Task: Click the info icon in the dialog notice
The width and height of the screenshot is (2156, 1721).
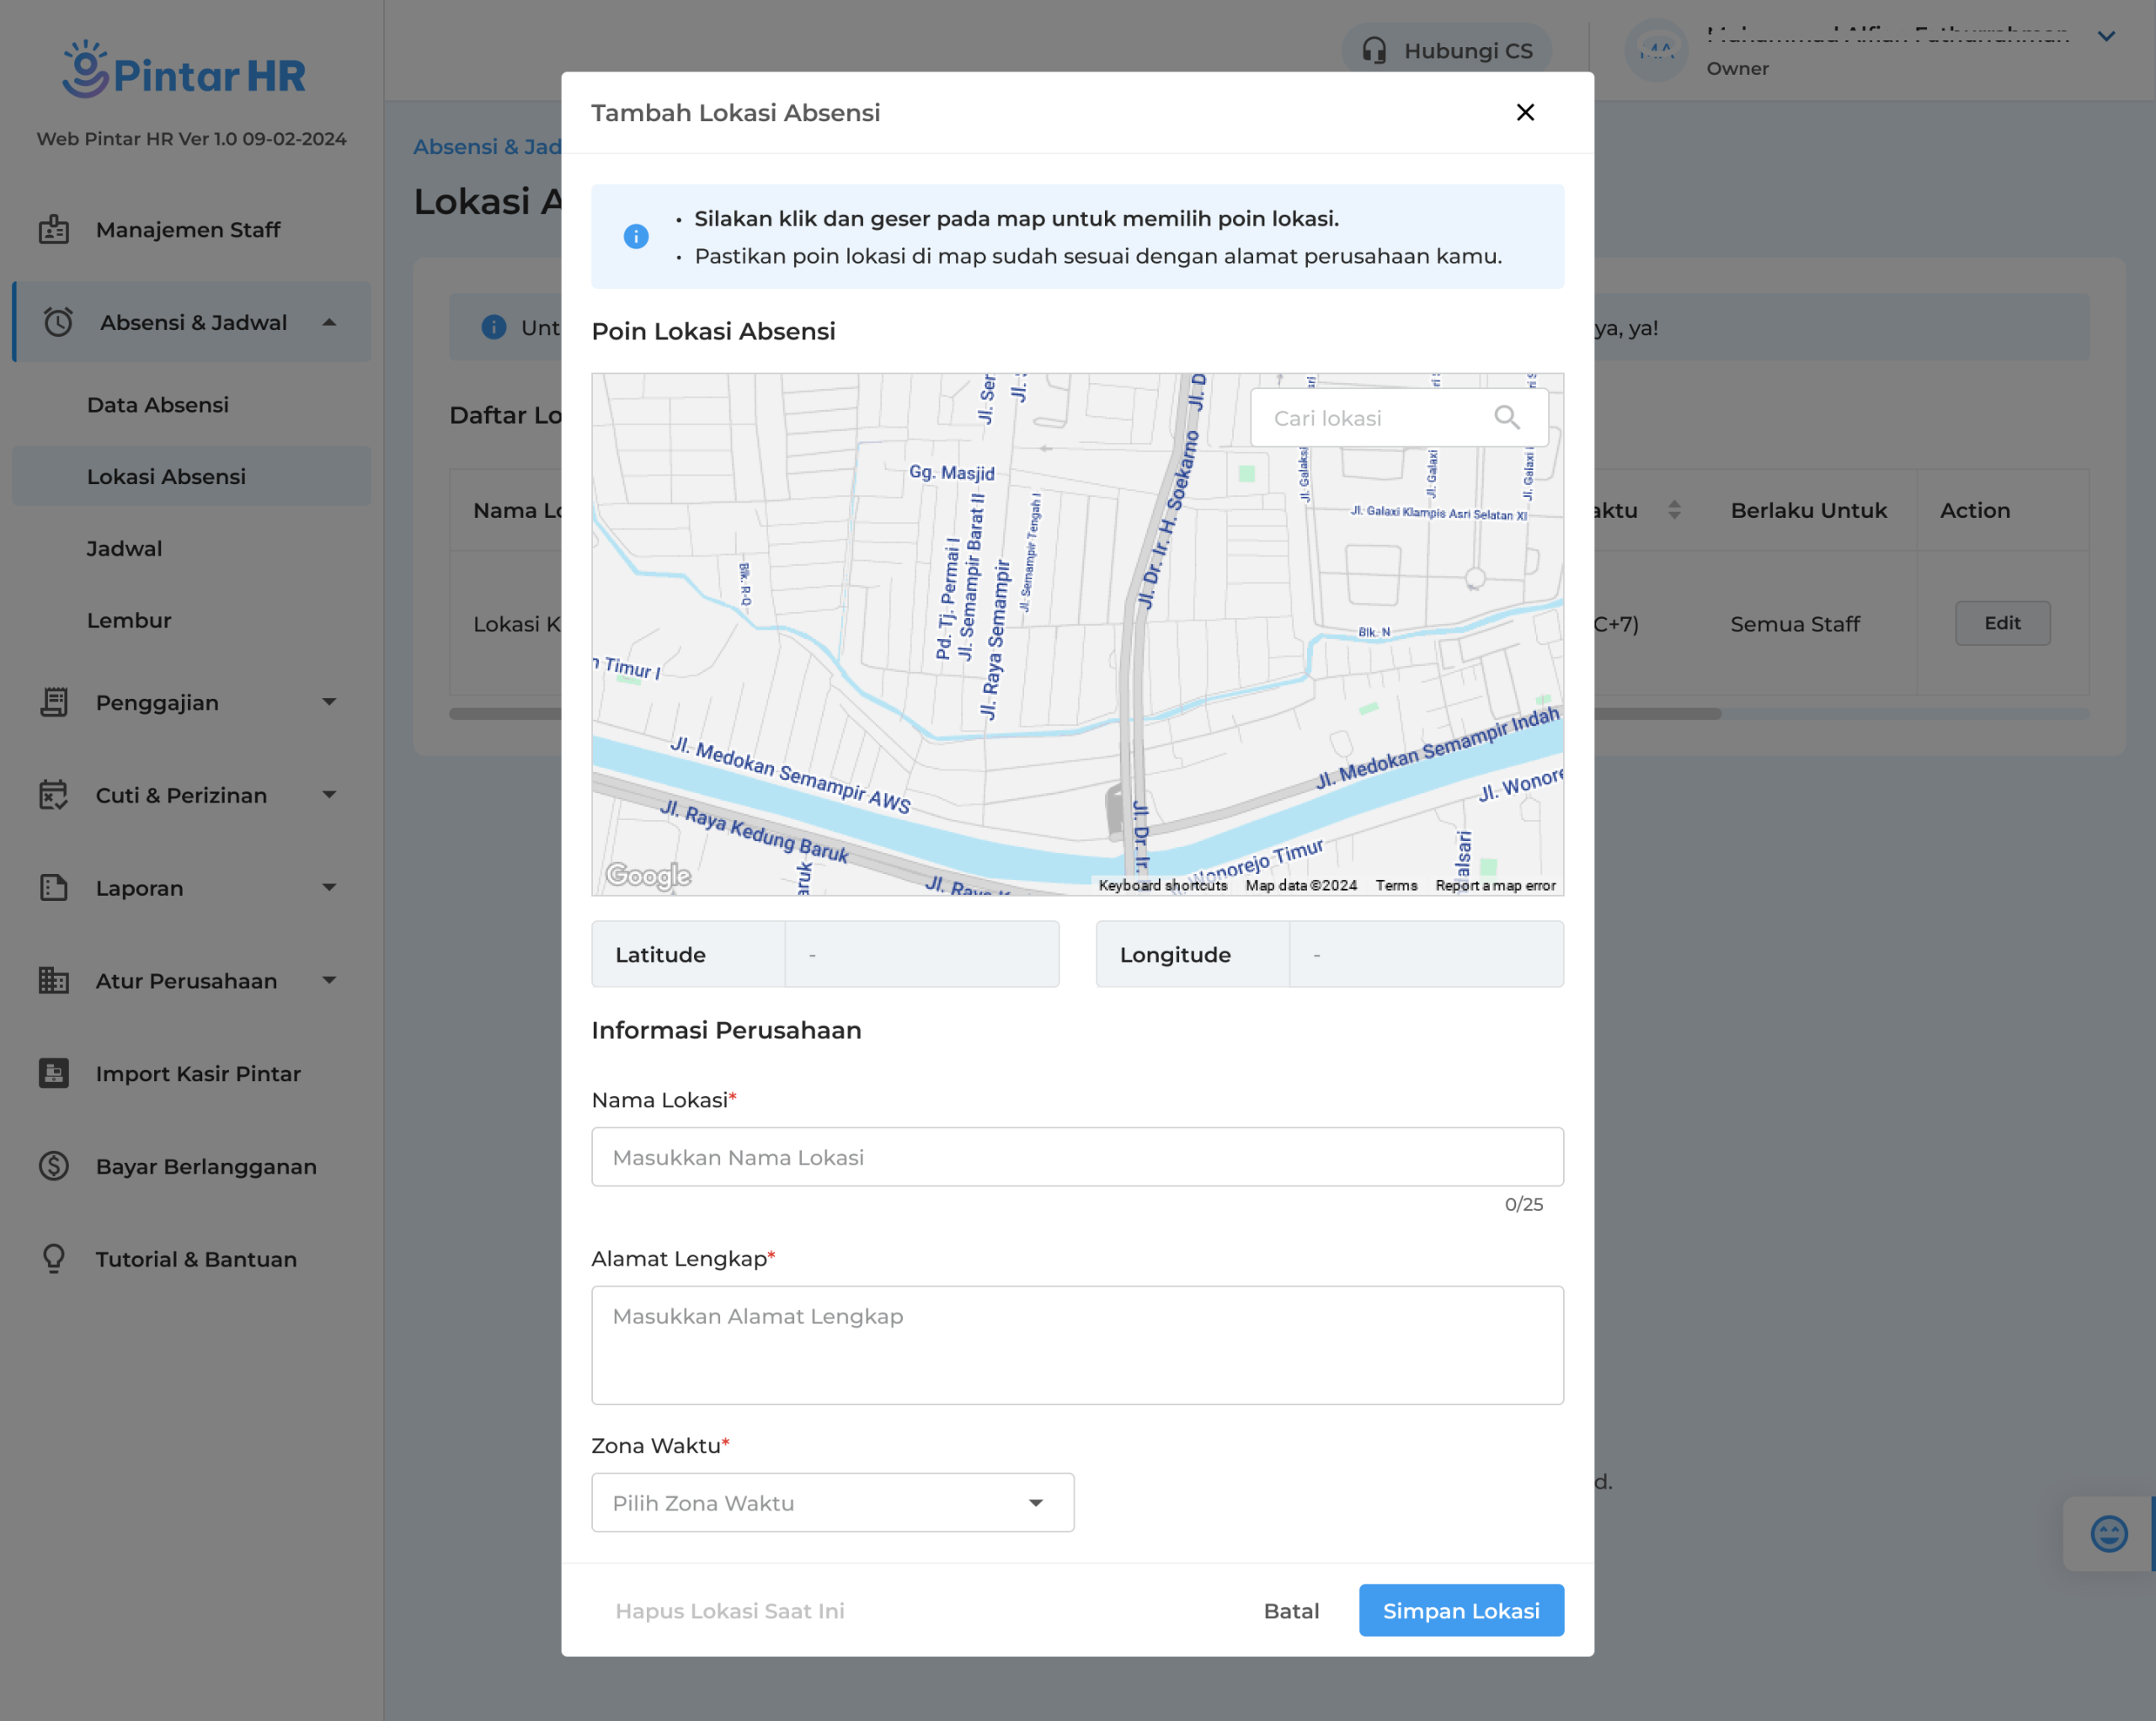Action: 636,237
